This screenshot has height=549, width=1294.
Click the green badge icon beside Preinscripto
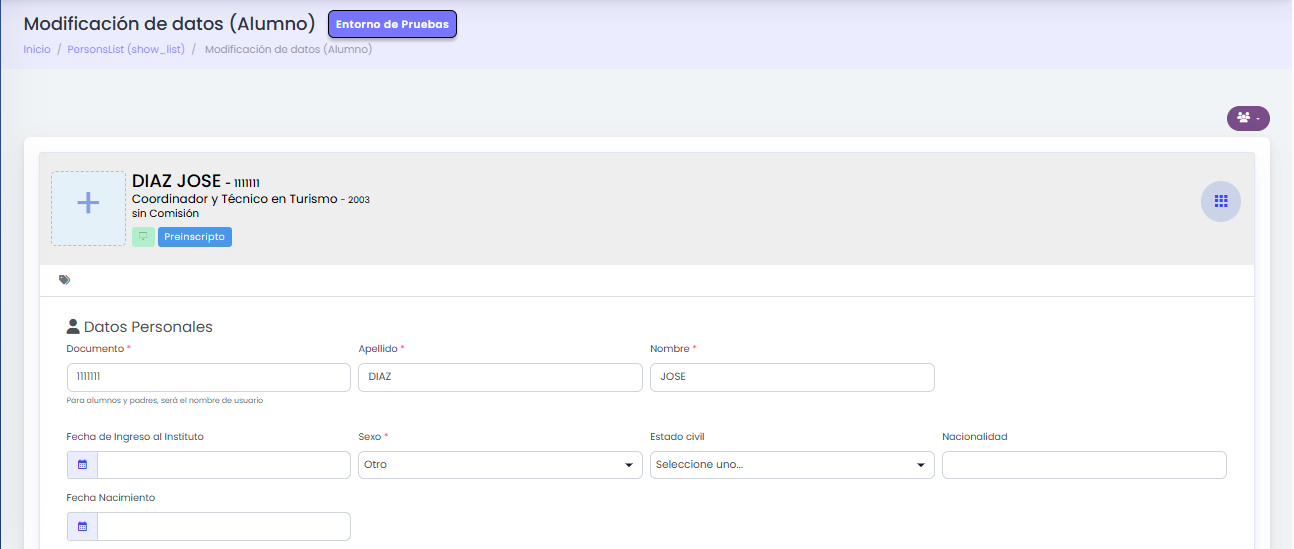click(143, 237)
